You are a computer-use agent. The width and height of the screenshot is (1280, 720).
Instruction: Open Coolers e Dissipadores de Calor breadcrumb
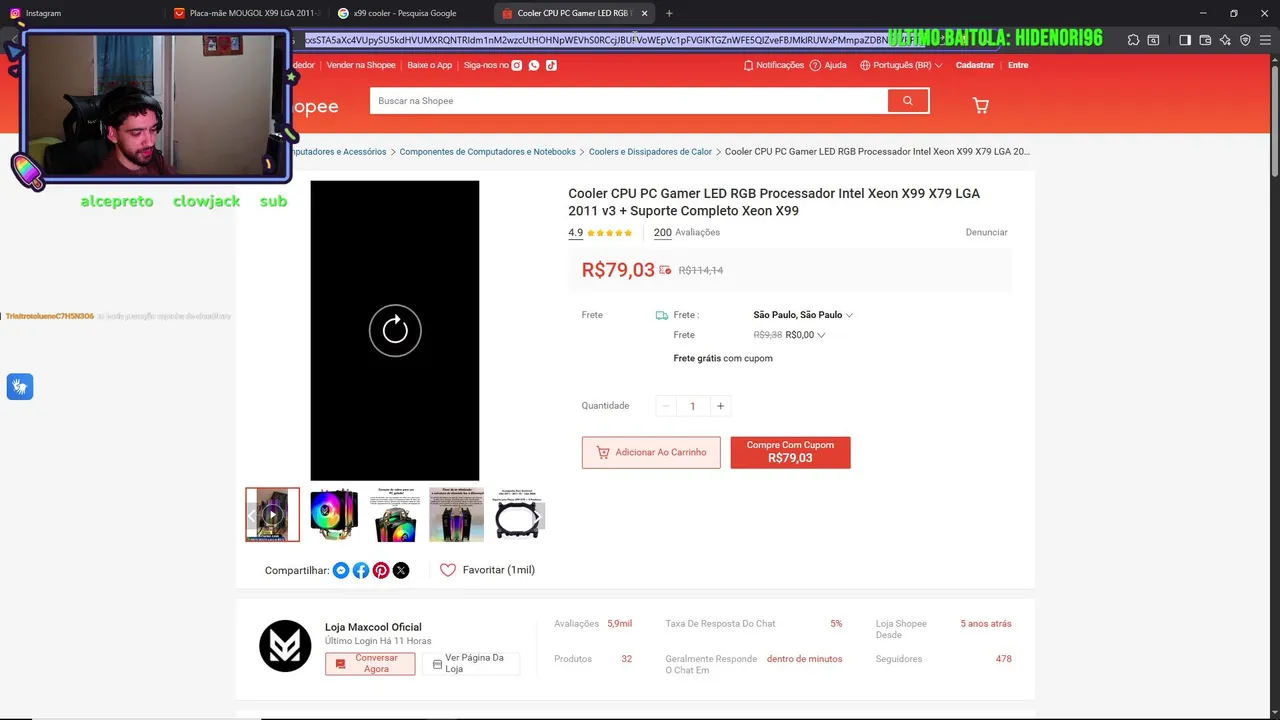tap(650, 152)
